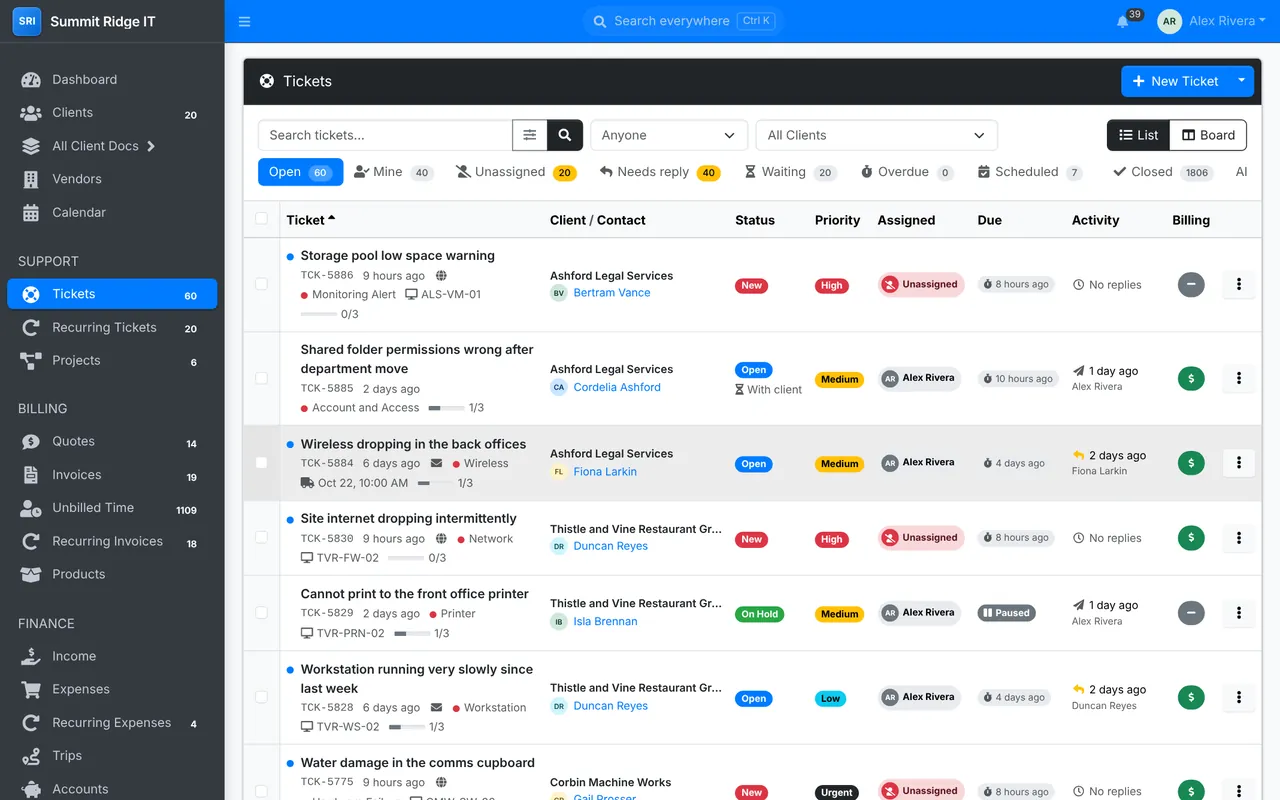Click the hamburger menu icon in top bar
This screenshot has width=1280, height=800.
click(x=245, y=21)
